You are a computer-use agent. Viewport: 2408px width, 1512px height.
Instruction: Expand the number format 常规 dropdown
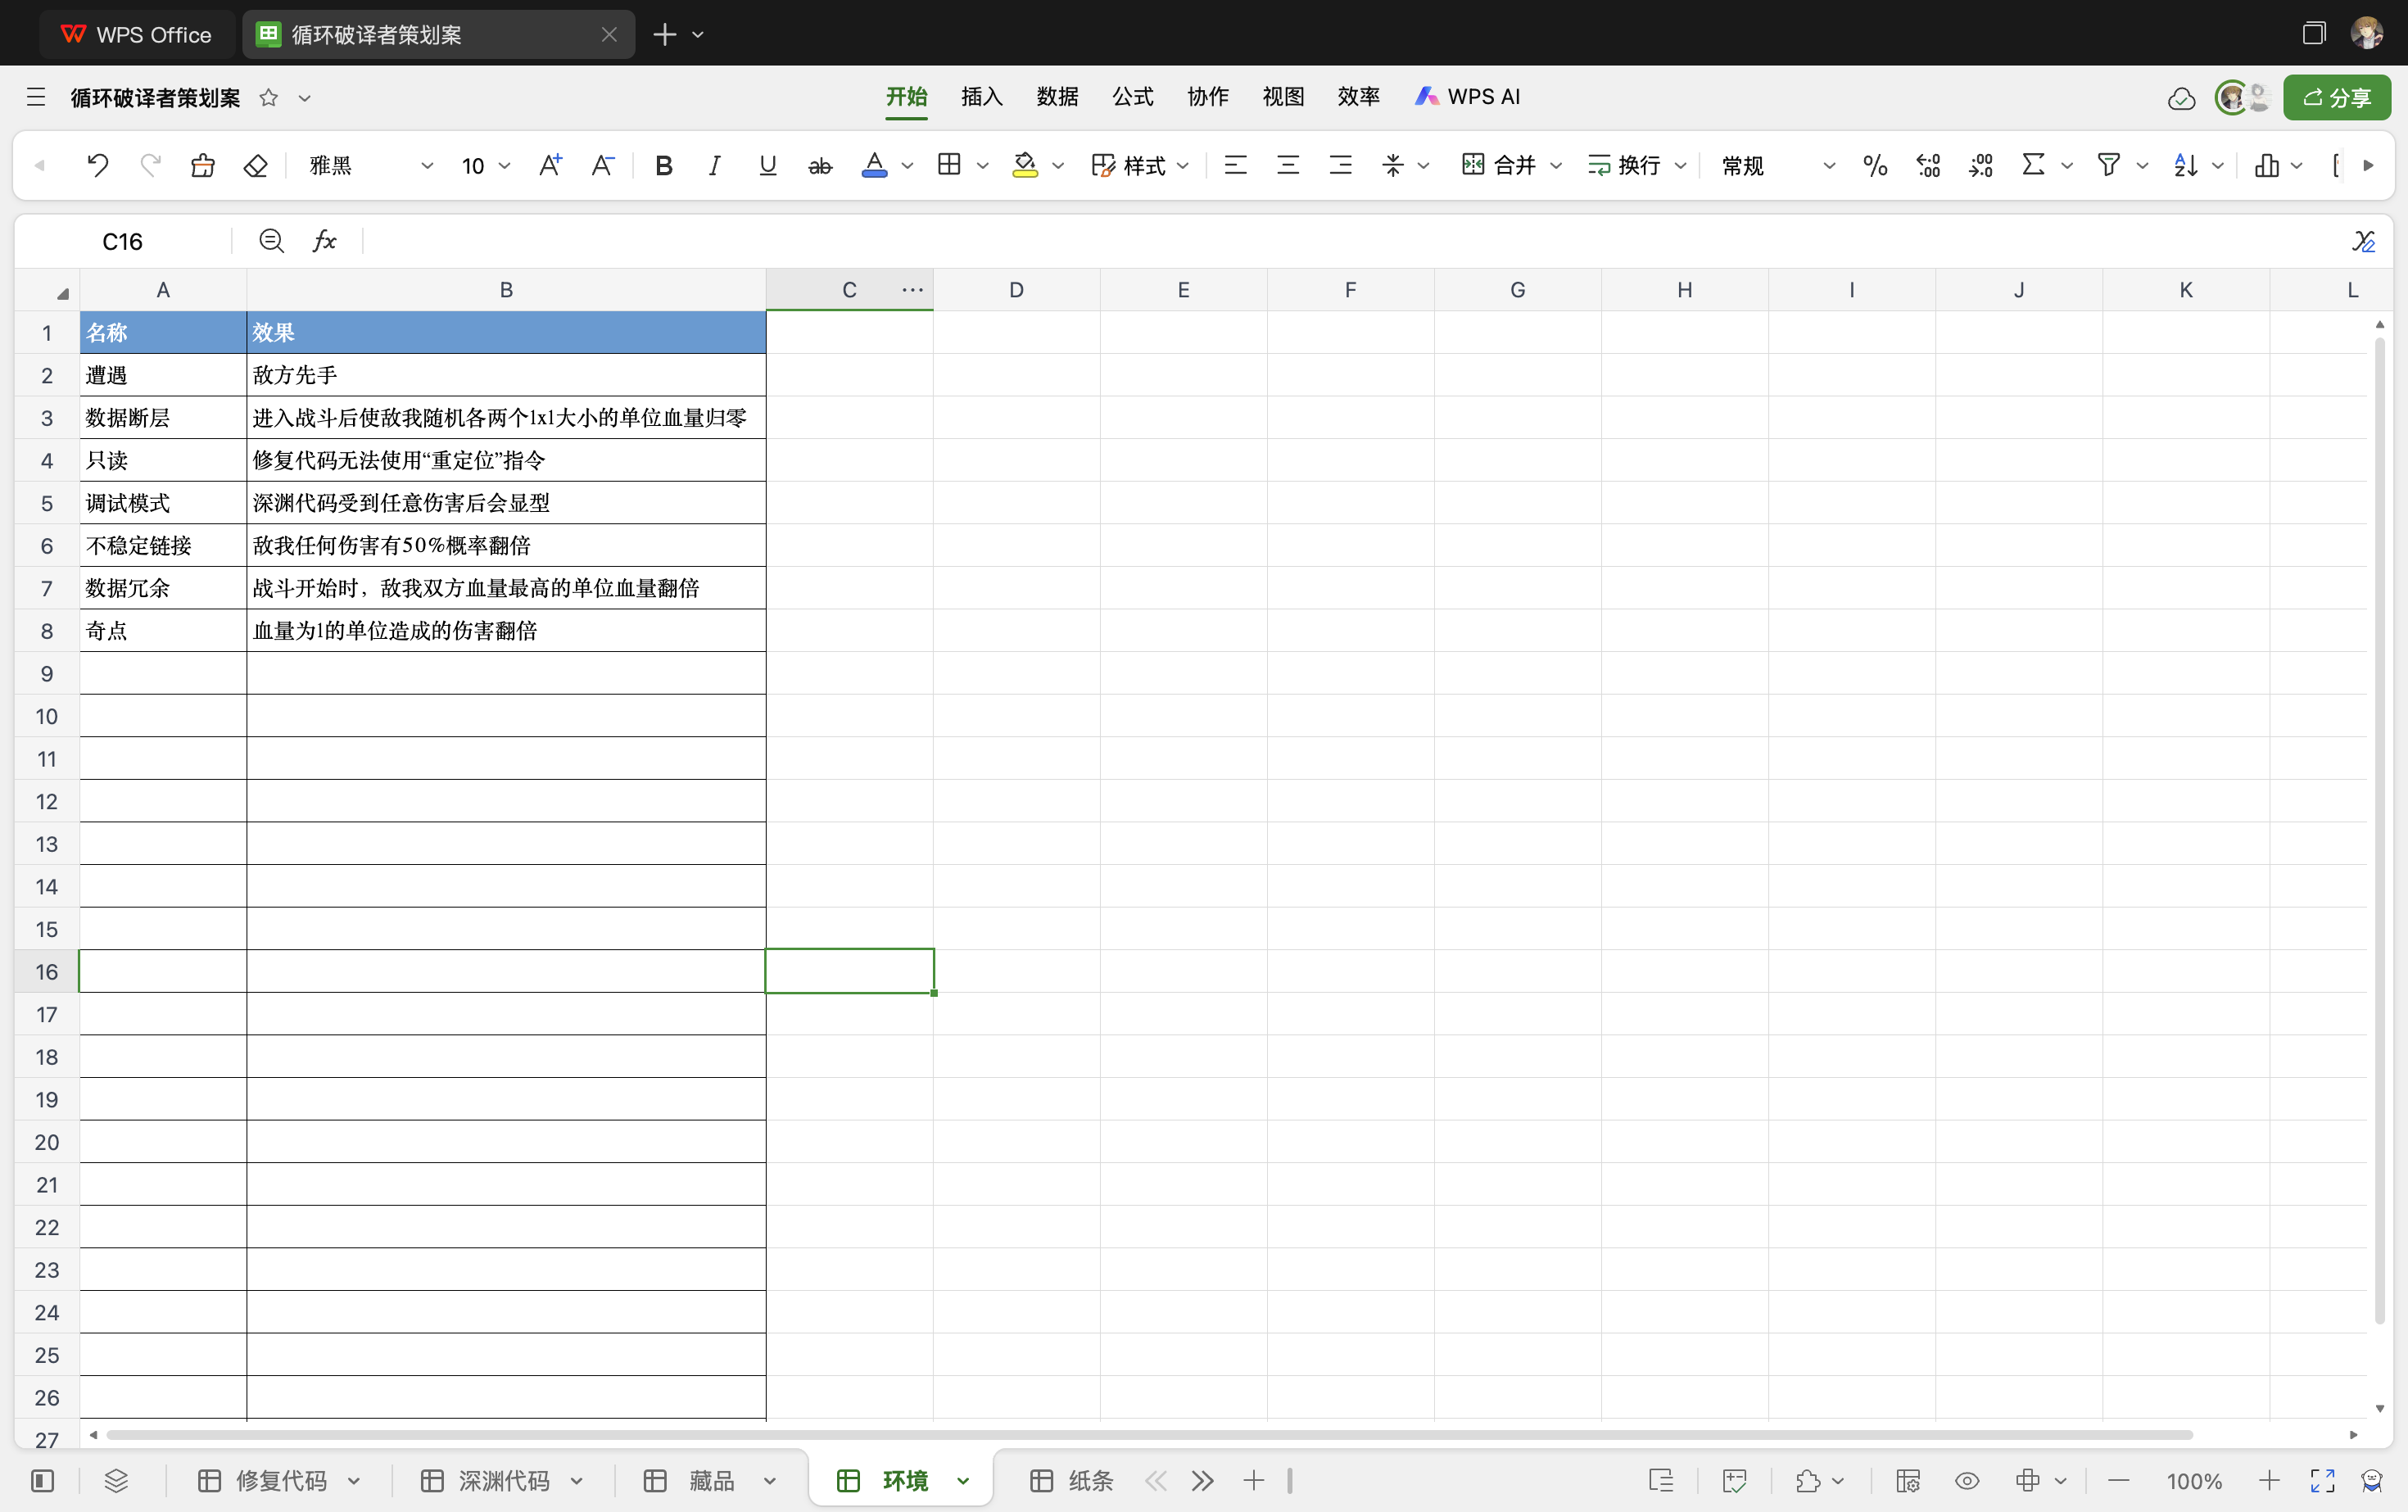click(1829, 166)
